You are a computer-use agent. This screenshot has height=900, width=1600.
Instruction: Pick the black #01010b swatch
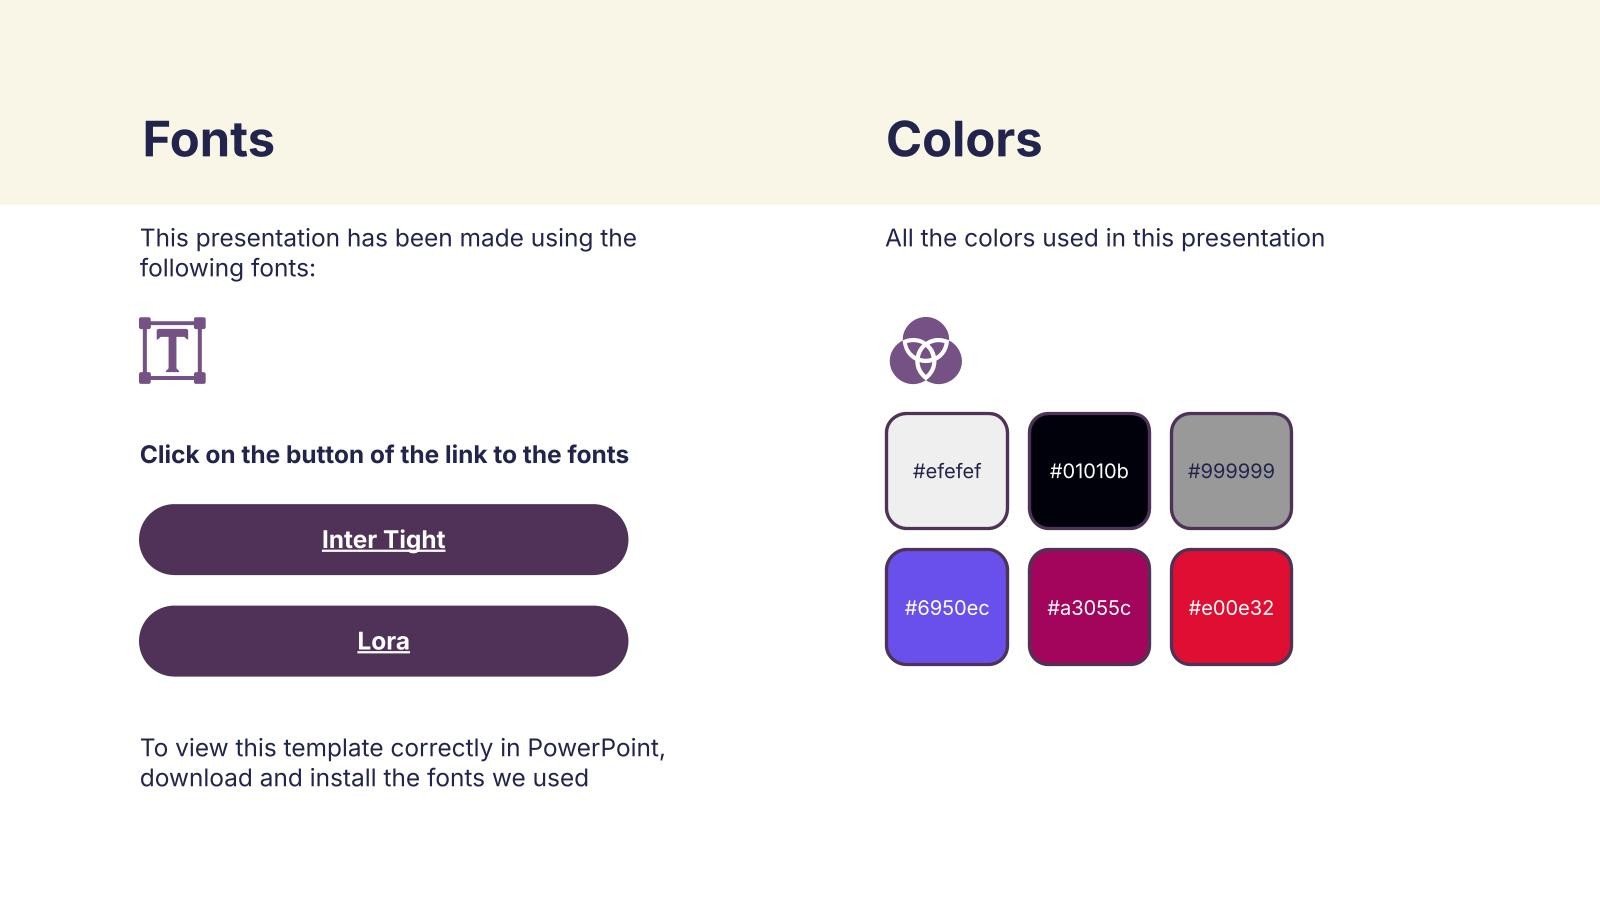[1089, 470]
